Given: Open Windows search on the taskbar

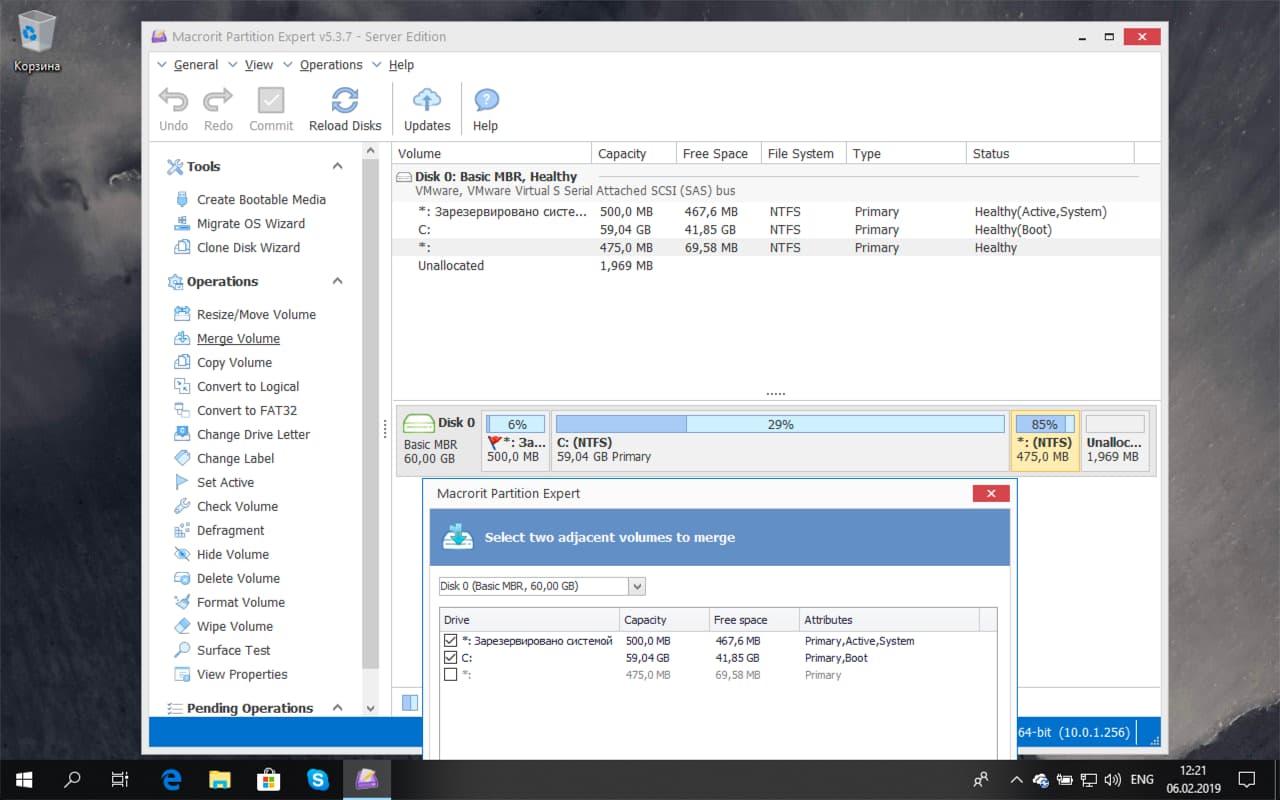Looking at the screenshot, I should point(72,779).
